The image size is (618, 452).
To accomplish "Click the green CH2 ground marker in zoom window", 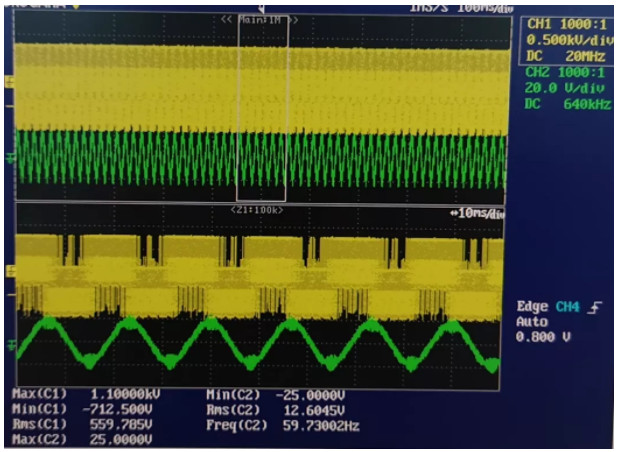I will point(11,345).
